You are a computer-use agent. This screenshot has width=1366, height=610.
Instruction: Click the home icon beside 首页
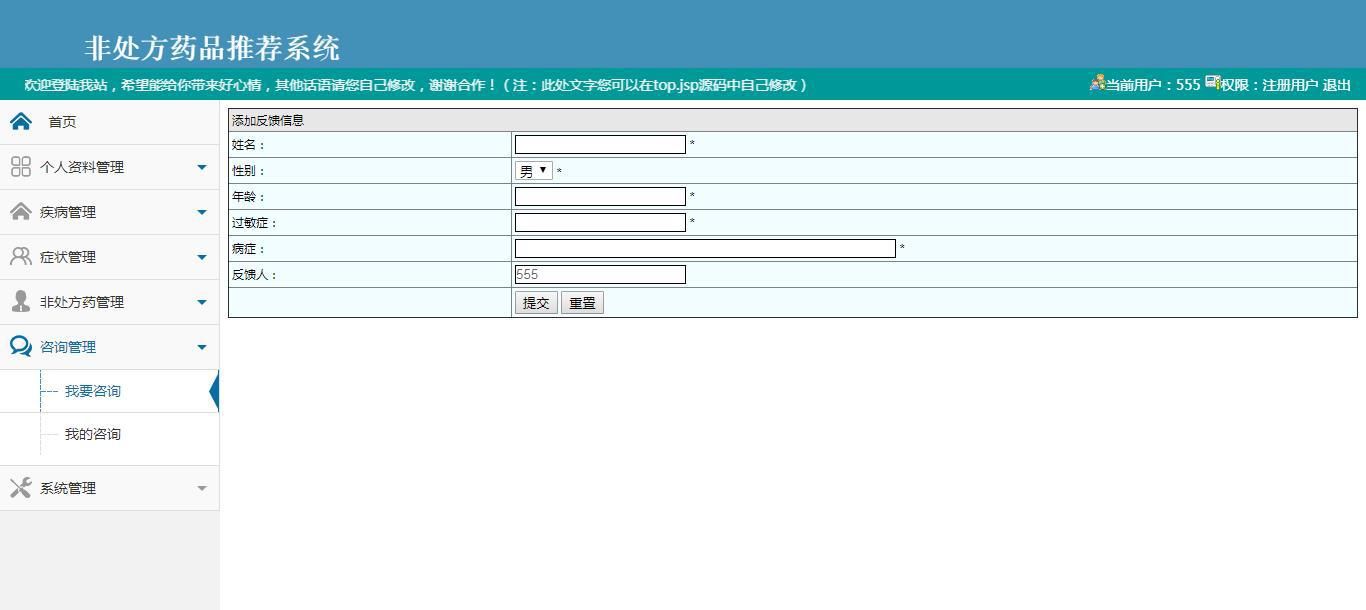20,121
